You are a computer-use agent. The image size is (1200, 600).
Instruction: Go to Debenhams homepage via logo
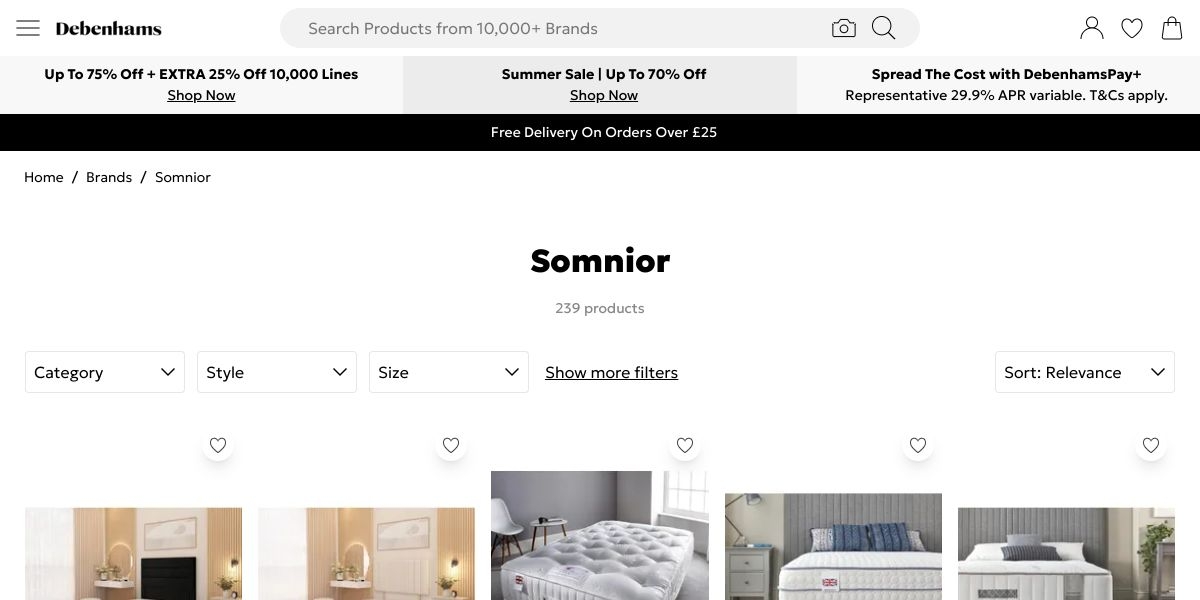coord(108,28)
